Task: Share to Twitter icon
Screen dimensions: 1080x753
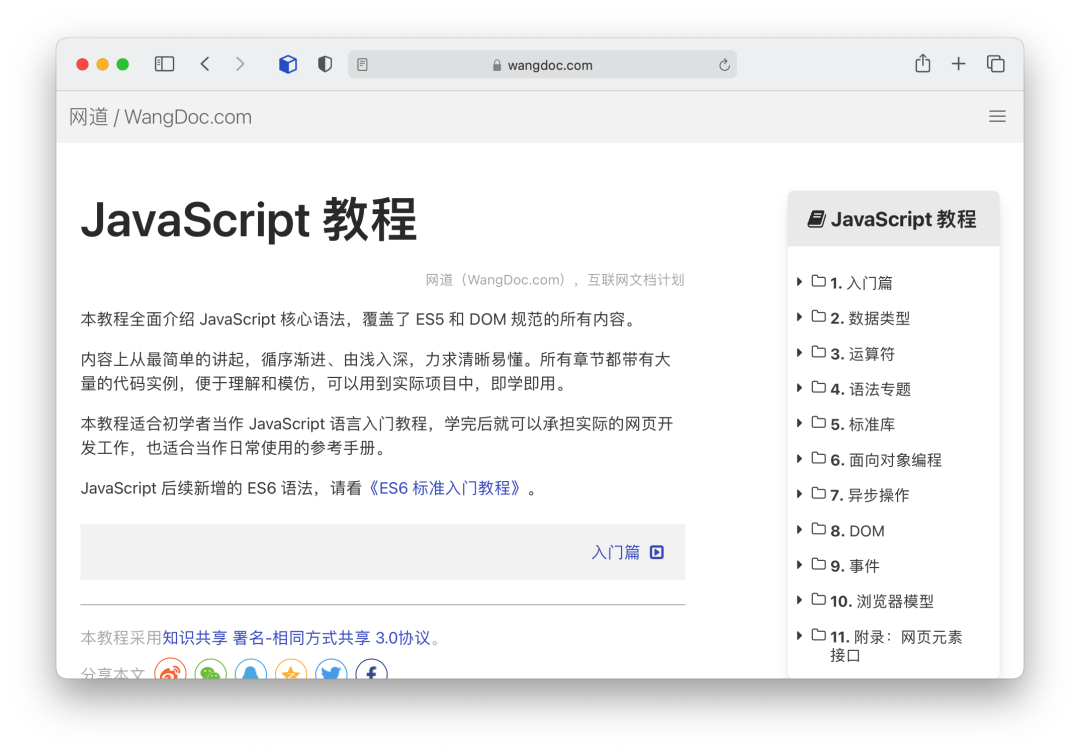Action: (x=331, y=671)
